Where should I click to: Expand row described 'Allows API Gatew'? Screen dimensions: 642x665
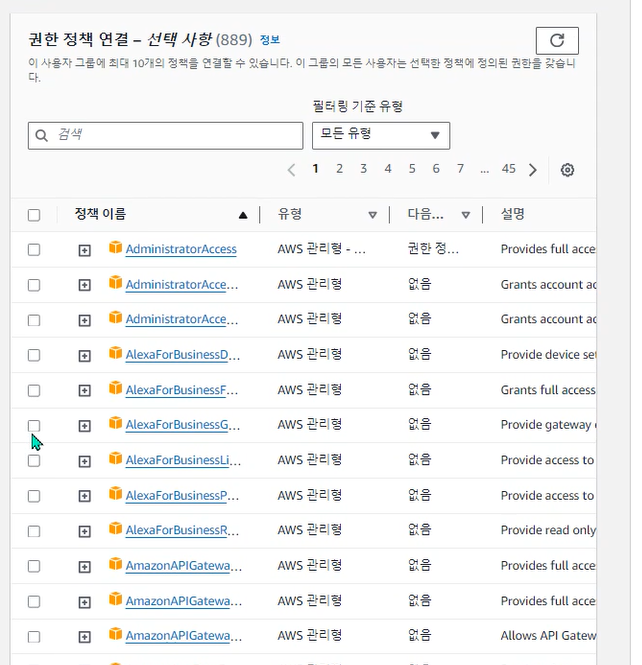tap(84, 637)
